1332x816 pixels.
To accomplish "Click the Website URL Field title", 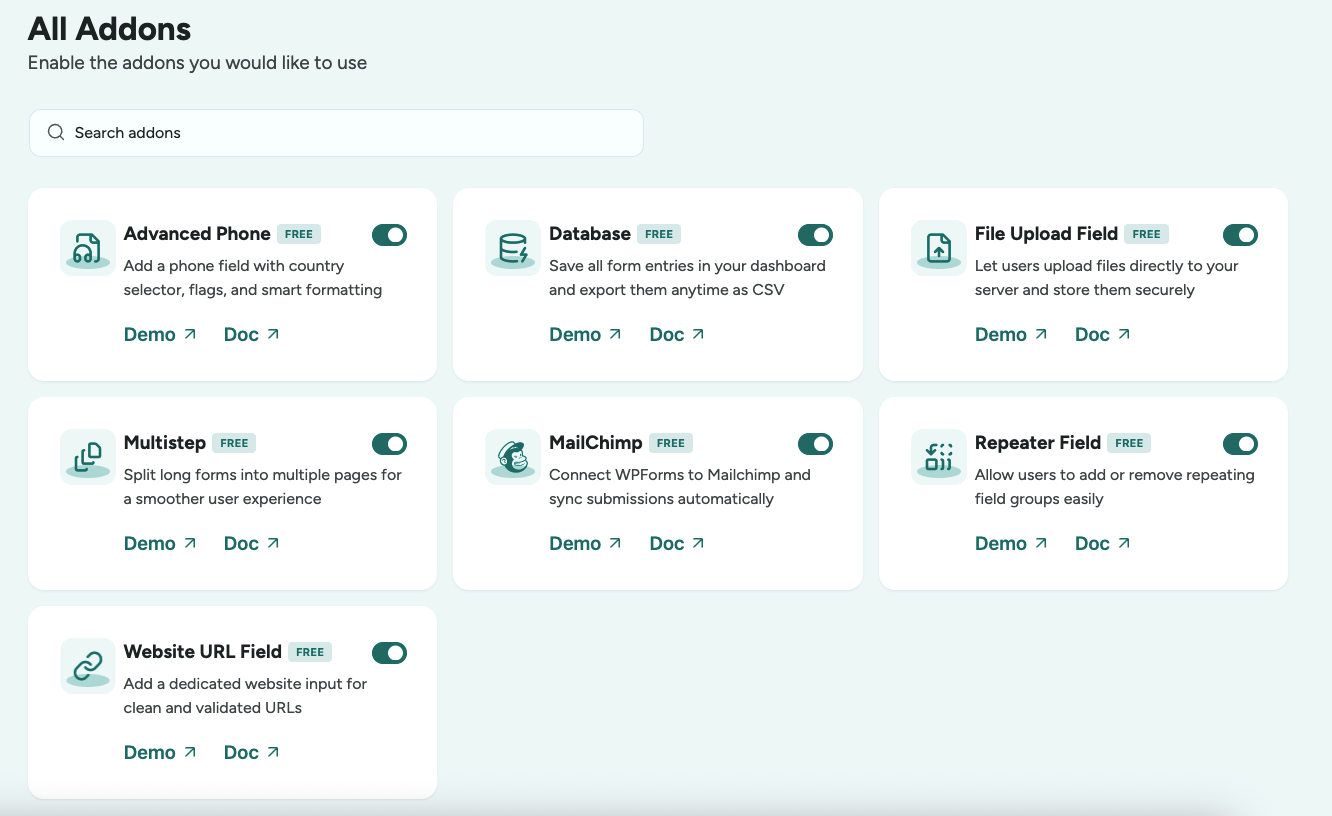I will coord(203,652).
